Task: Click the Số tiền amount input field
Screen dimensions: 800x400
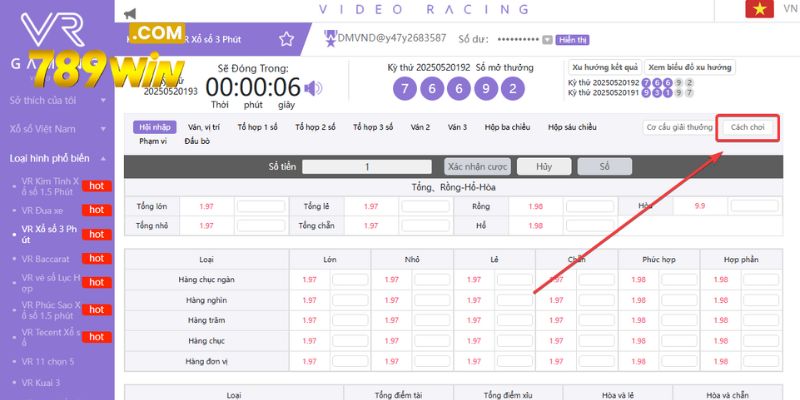Action: (x=367, y=167)
